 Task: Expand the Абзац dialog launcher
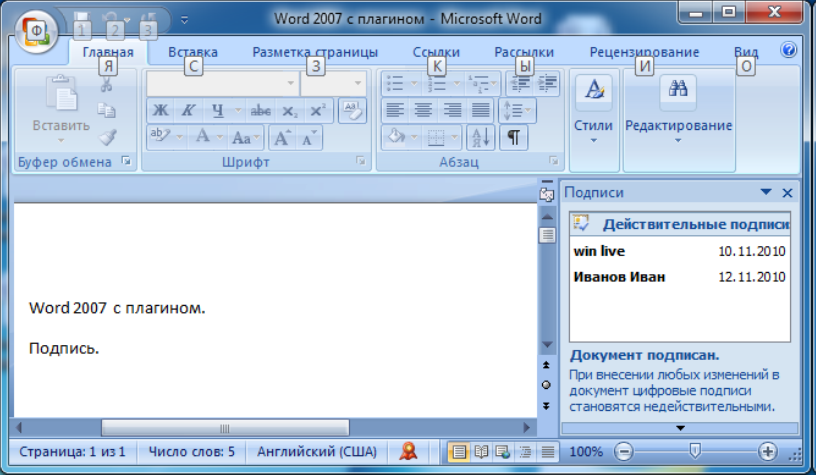[x=554, y=161]
